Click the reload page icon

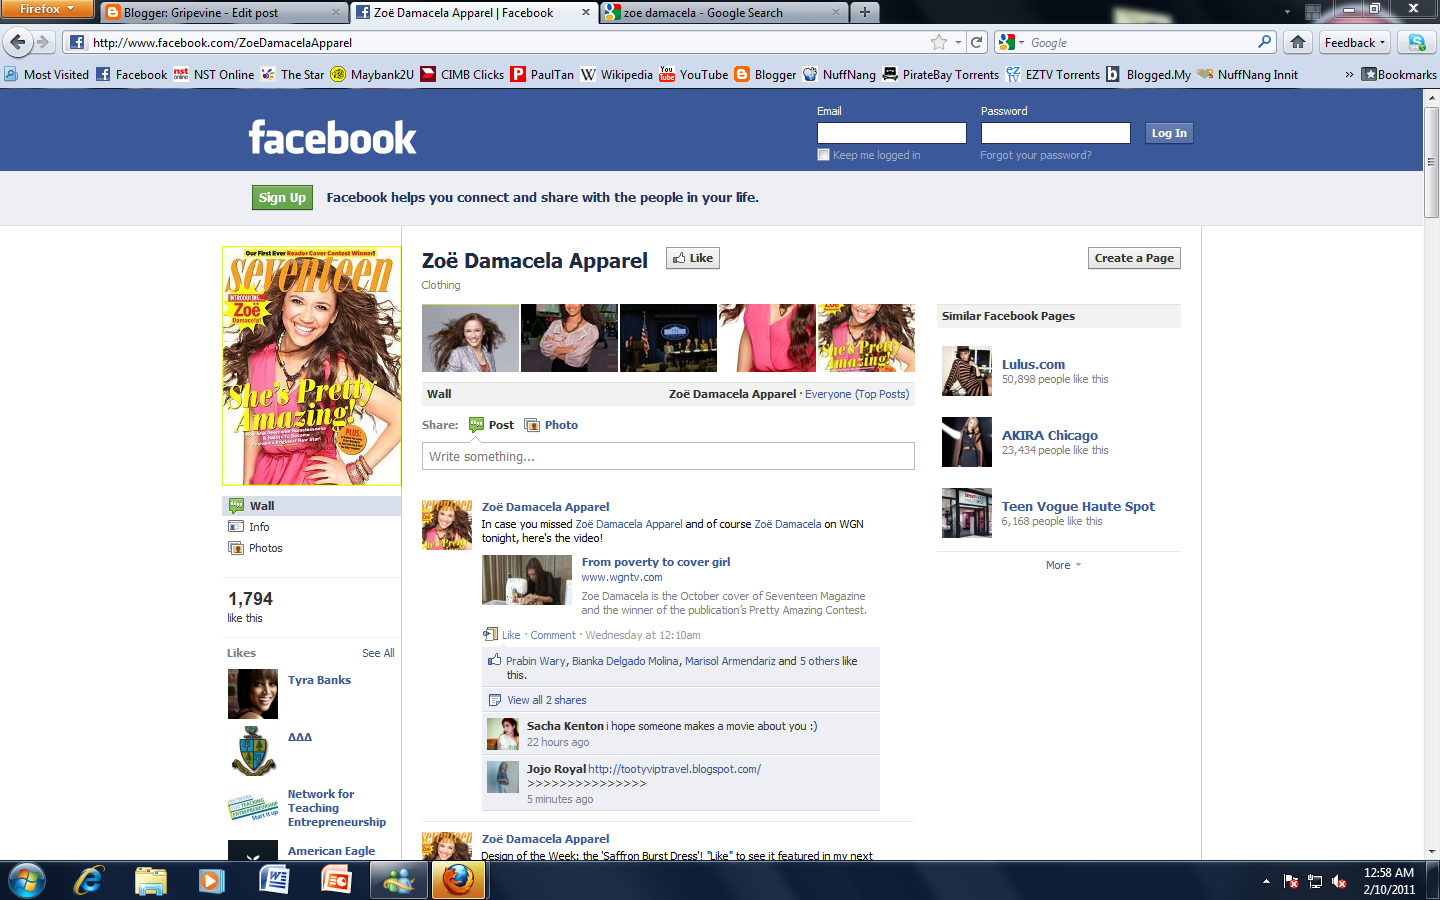tap(977, 42)
